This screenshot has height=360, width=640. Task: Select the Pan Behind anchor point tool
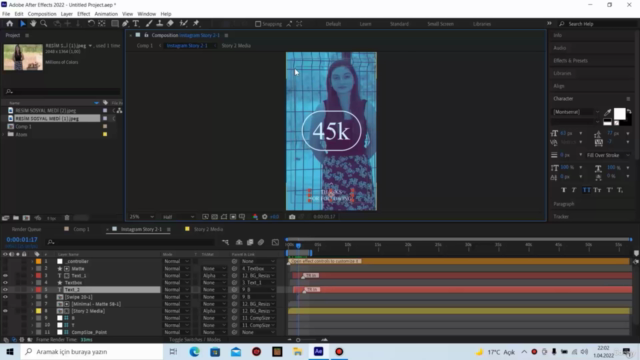click(102, 24)
